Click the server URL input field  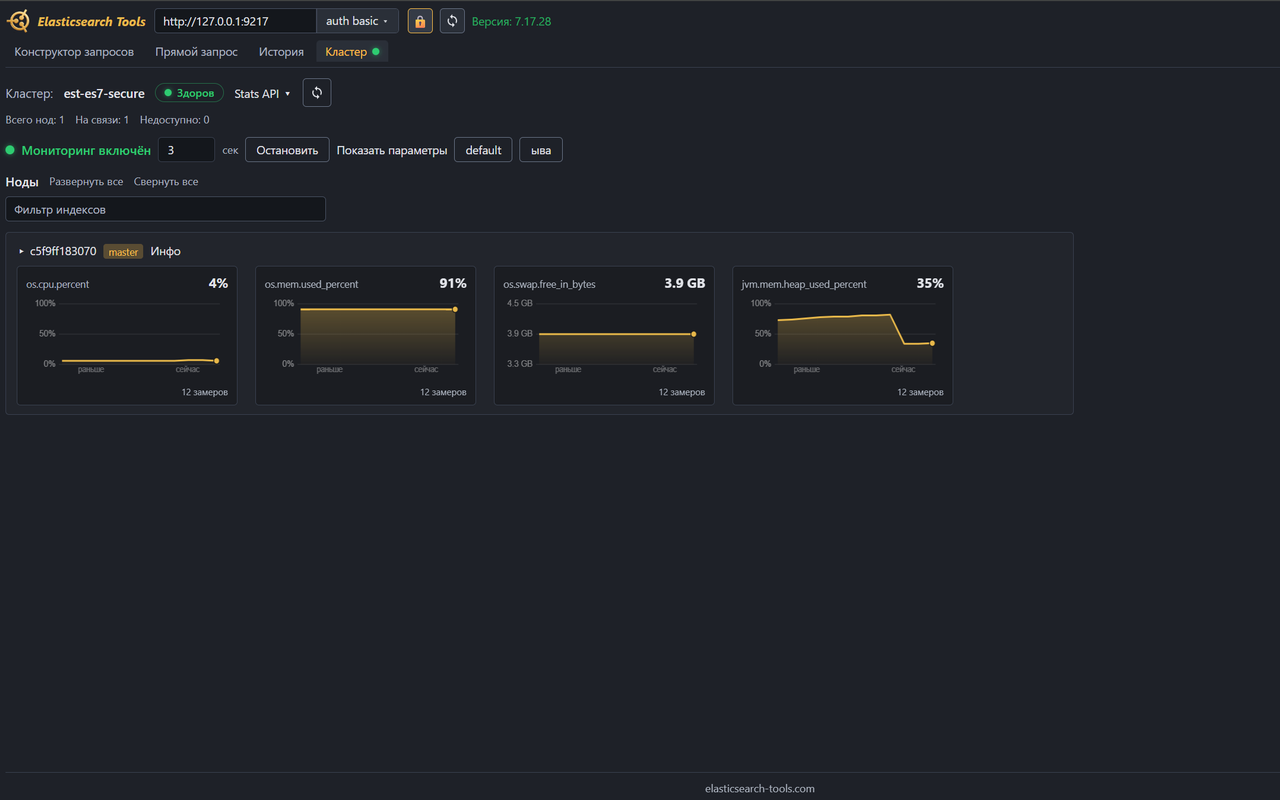coord(235,21)
